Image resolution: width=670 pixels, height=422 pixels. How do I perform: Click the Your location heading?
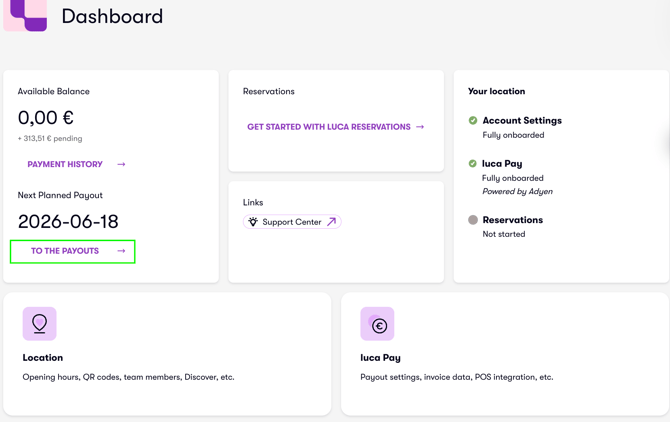pyautogui.click(x=497, y=91)
